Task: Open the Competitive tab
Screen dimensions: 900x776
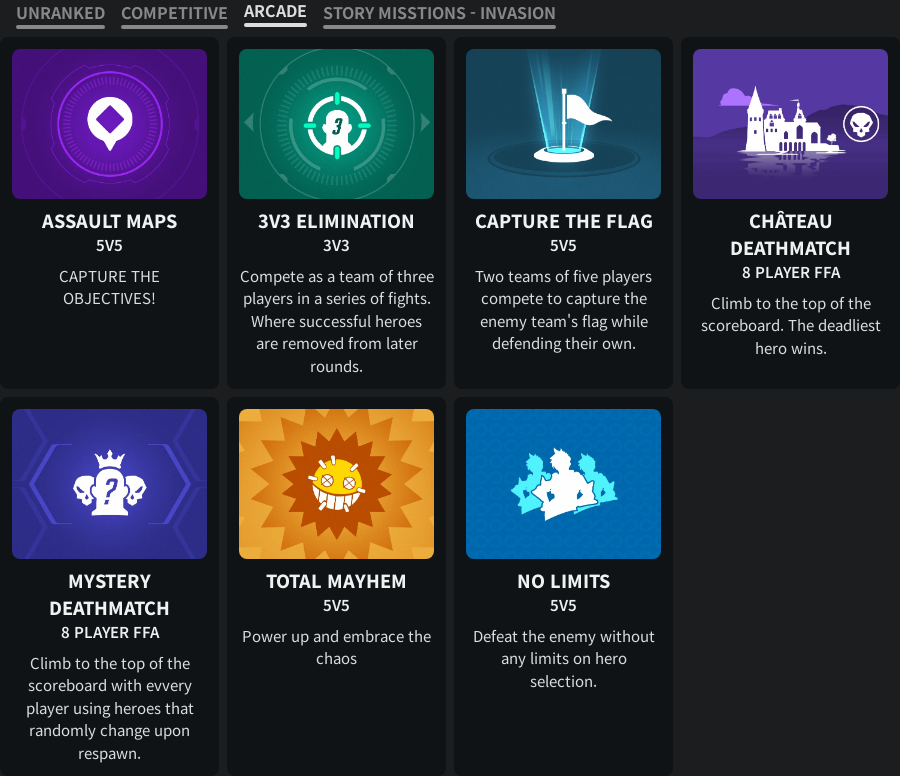Action: pyautogui.click(x=174, y=13)
